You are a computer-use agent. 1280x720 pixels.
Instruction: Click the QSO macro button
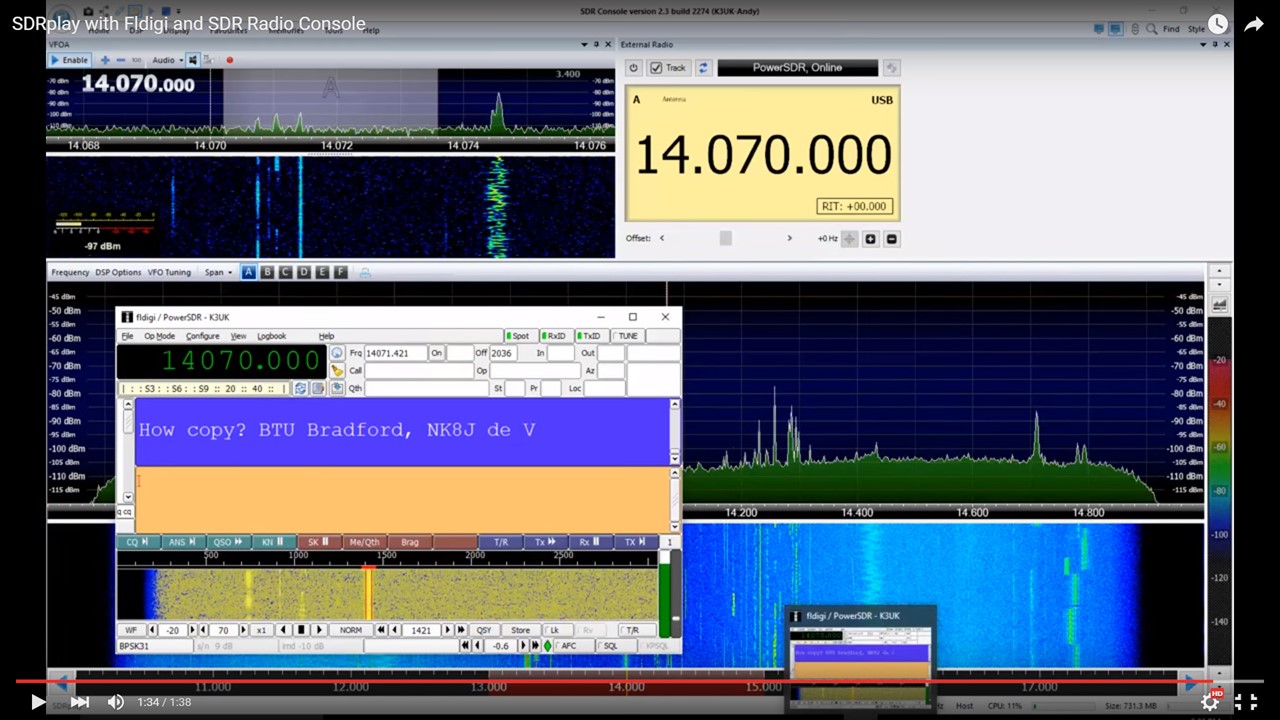point(228,542)
